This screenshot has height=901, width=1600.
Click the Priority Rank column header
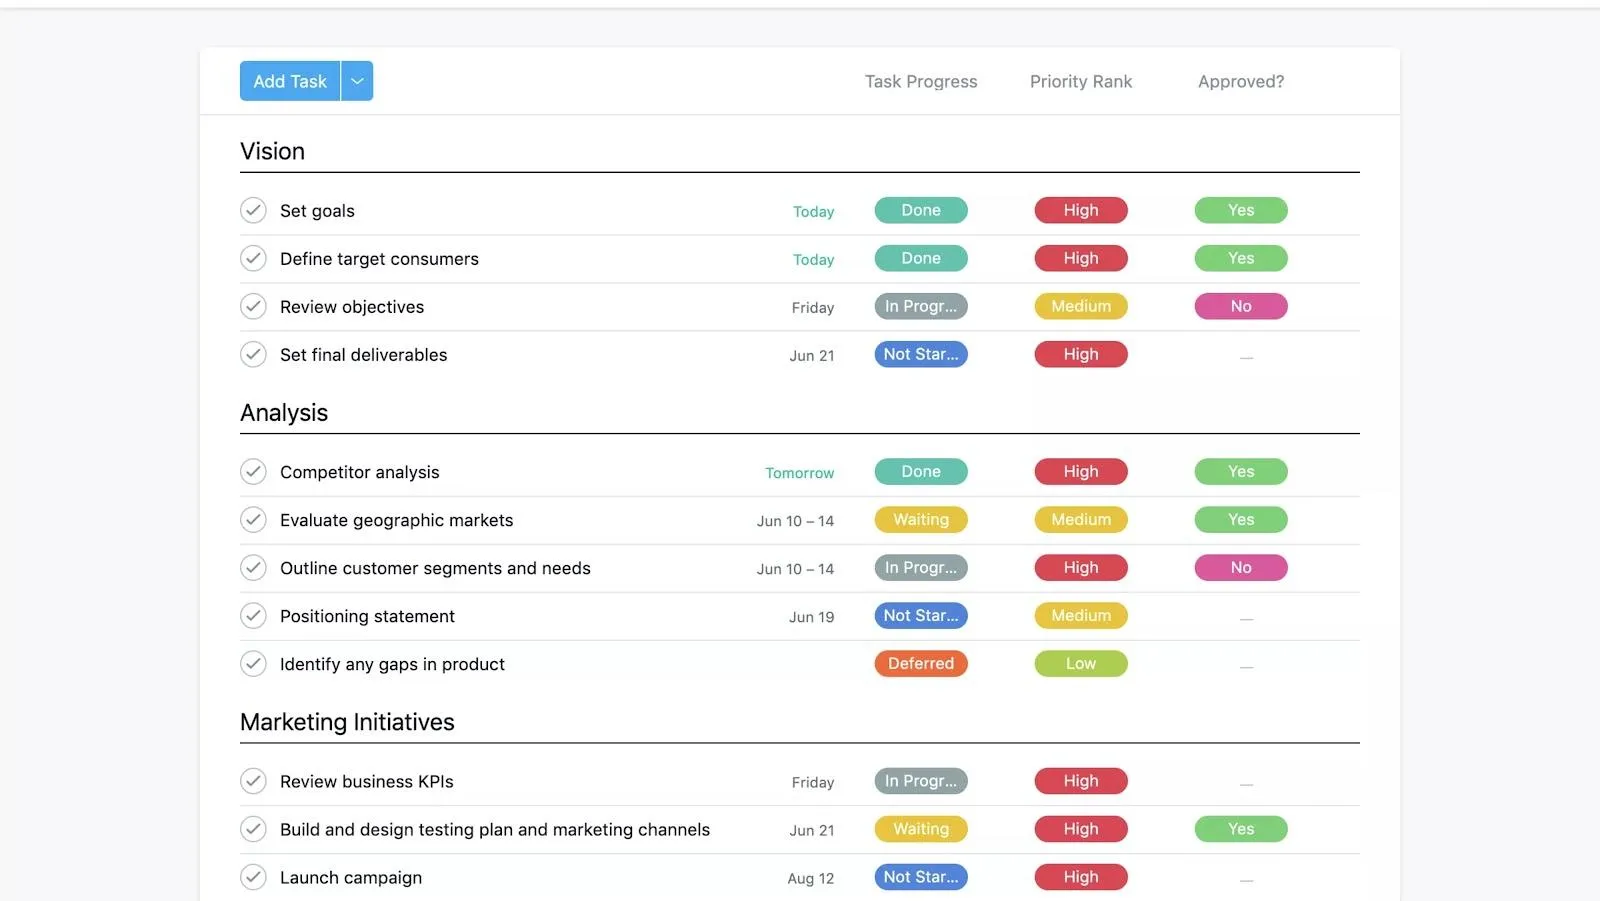tap(1081, 81)
